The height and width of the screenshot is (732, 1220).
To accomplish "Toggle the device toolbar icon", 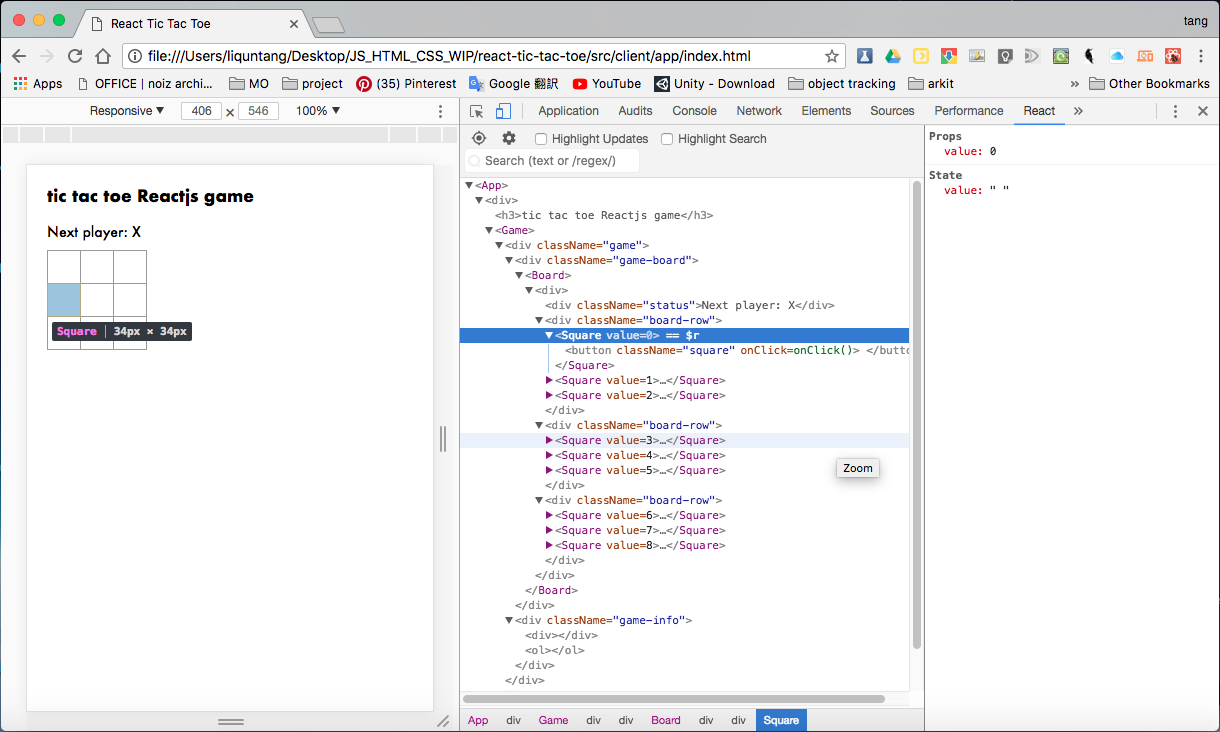I will [x=502, y=111].
